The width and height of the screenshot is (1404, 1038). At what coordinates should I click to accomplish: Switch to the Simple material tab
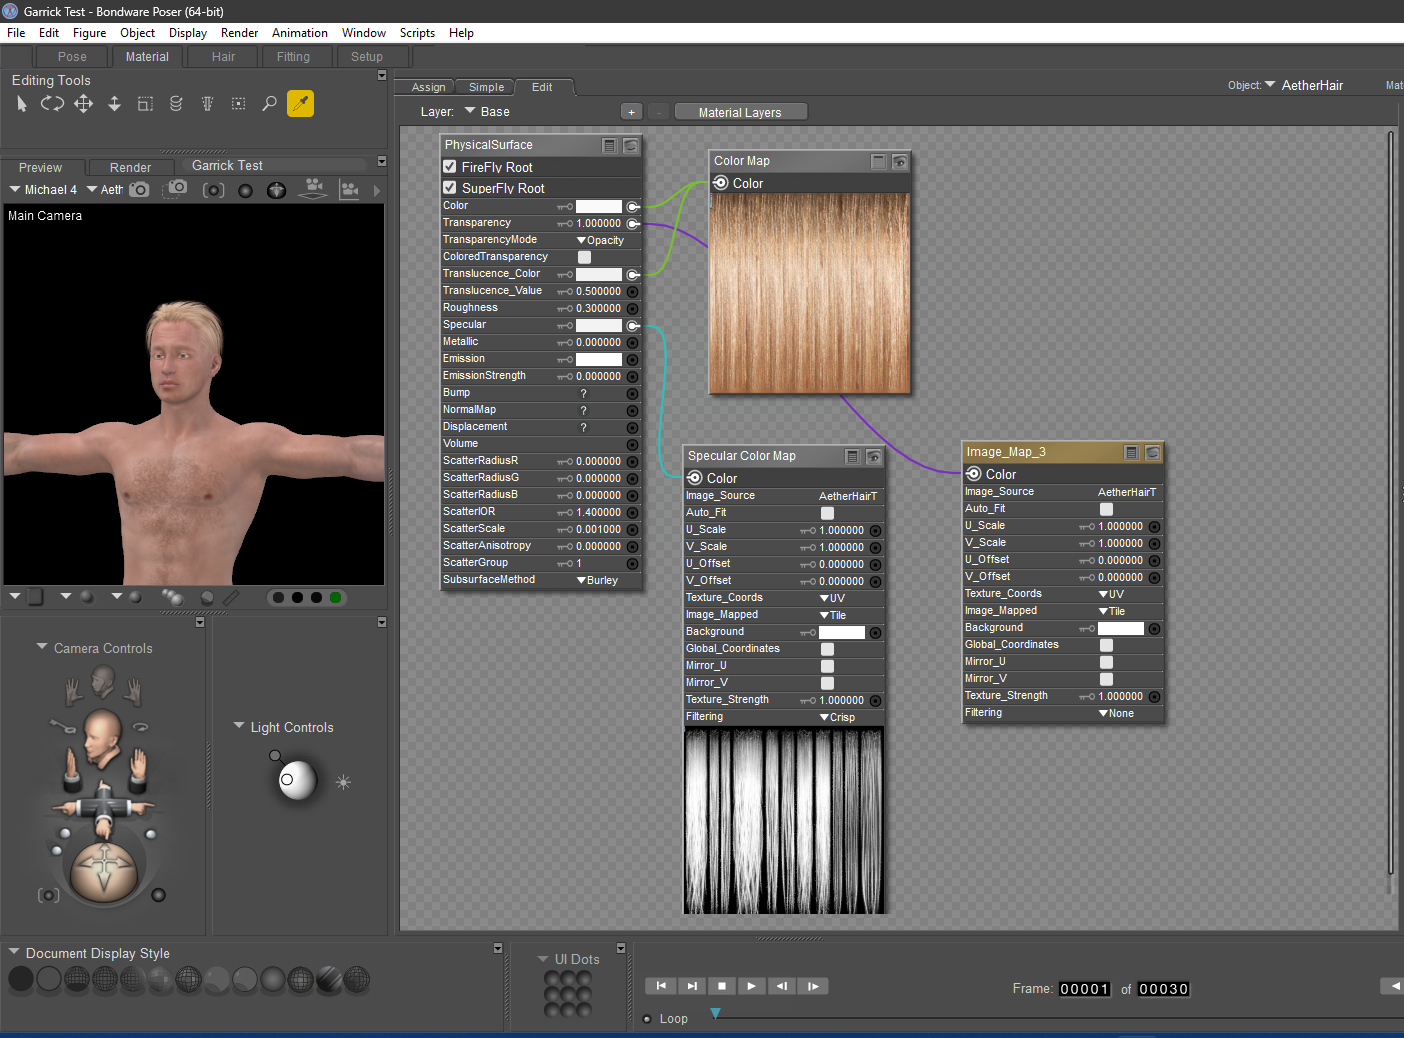point(486,87)
